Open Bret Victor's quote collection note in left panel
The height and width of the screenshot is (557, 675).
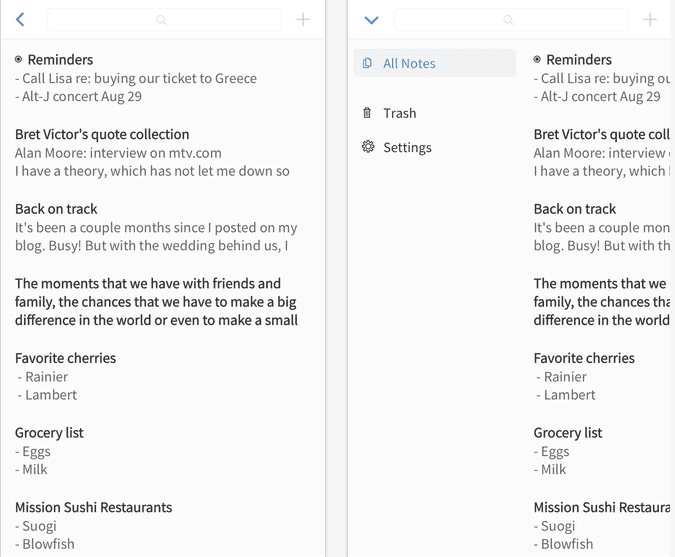102,134
